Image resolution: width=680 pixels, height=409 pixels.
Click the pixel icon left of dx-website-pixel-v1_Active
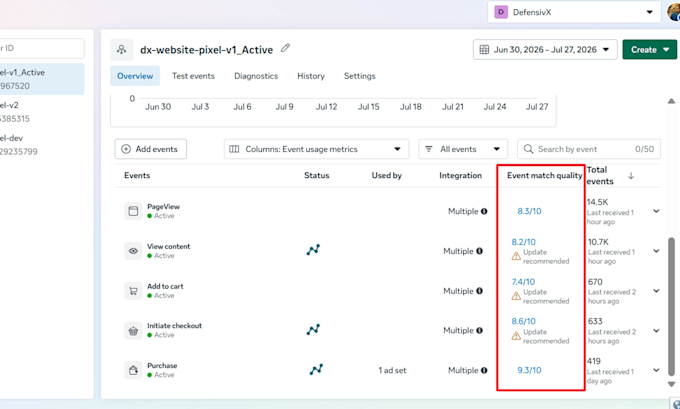point(121,49)
